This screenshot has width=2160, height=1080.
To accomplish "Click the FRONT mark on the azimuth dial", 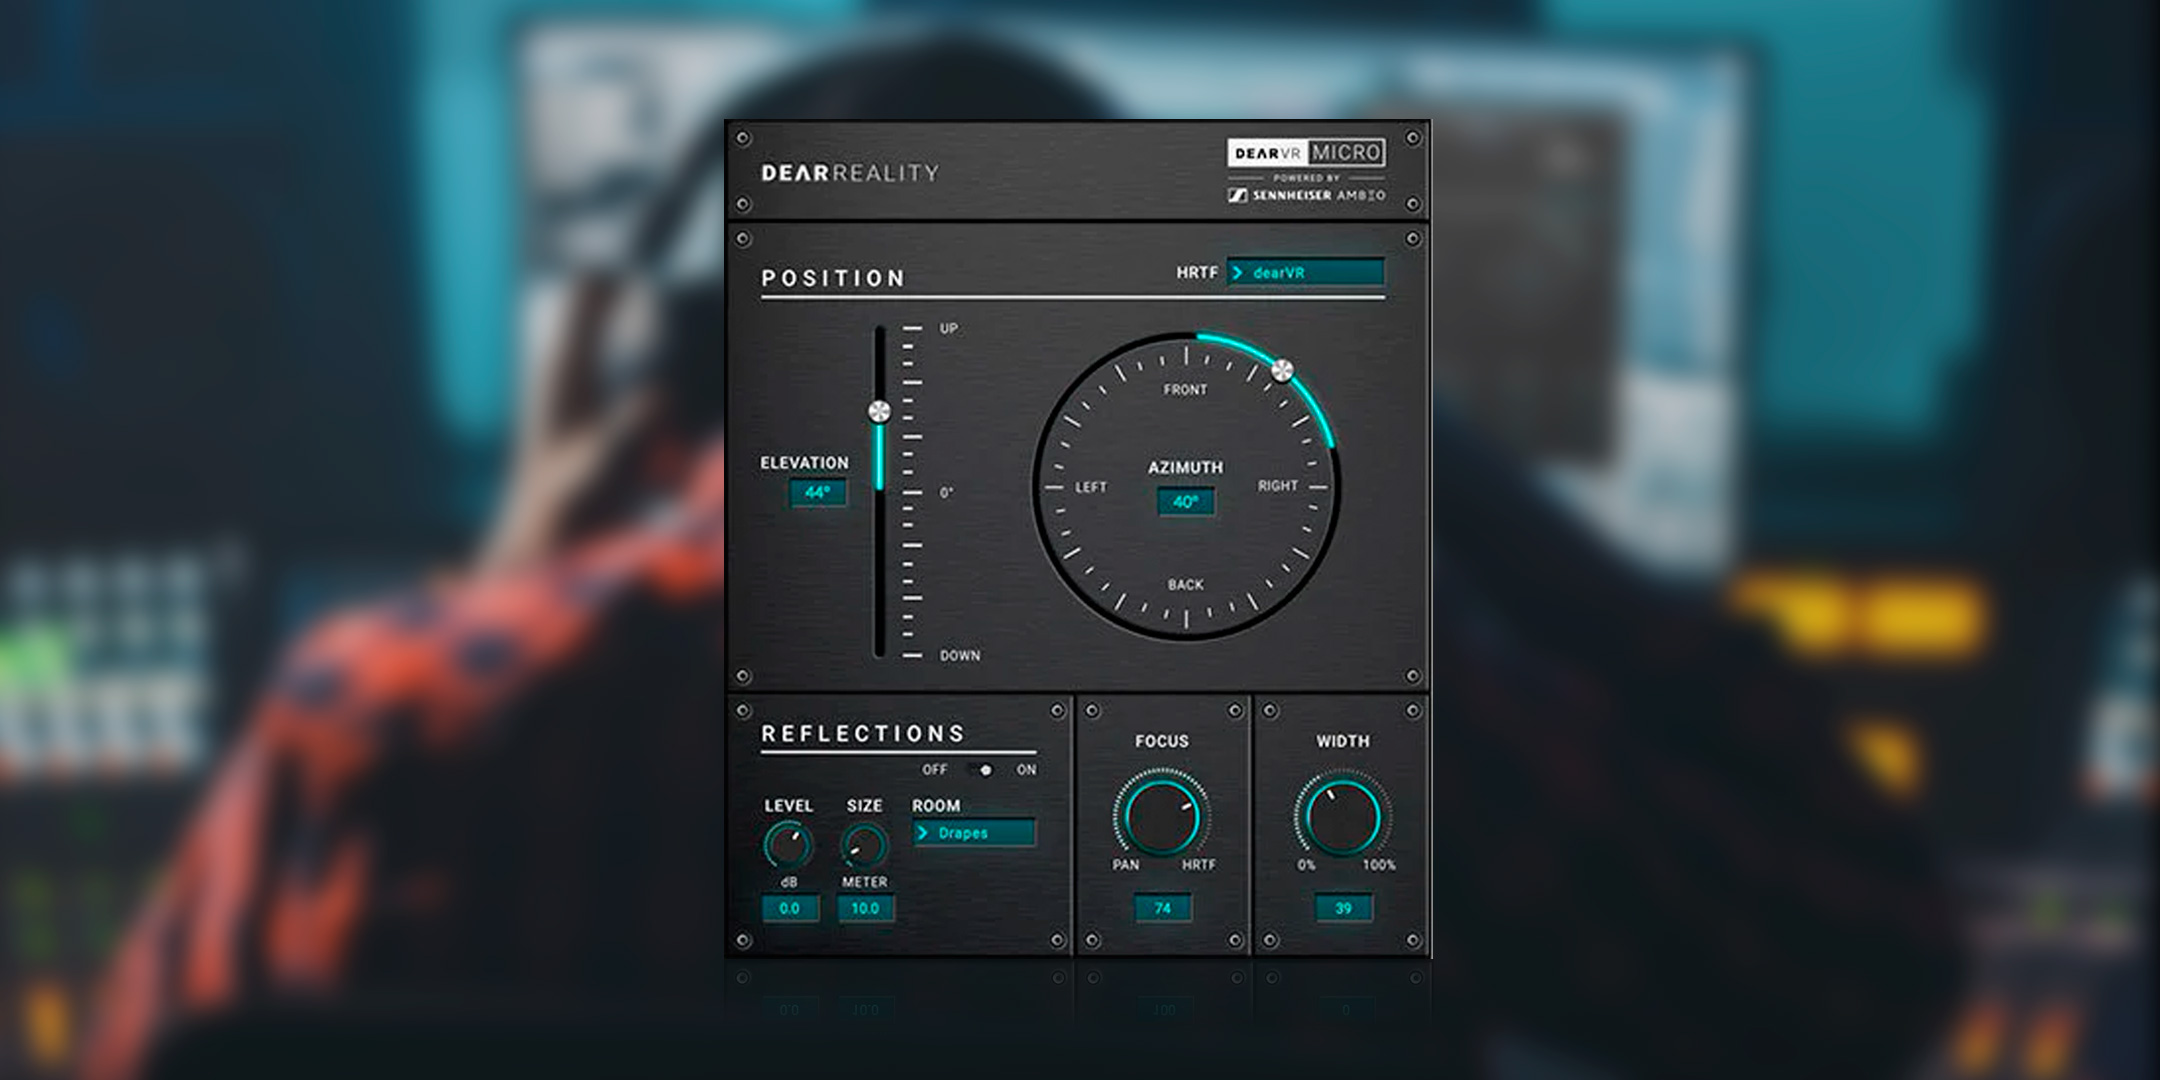I will [x=1184, y=388].
